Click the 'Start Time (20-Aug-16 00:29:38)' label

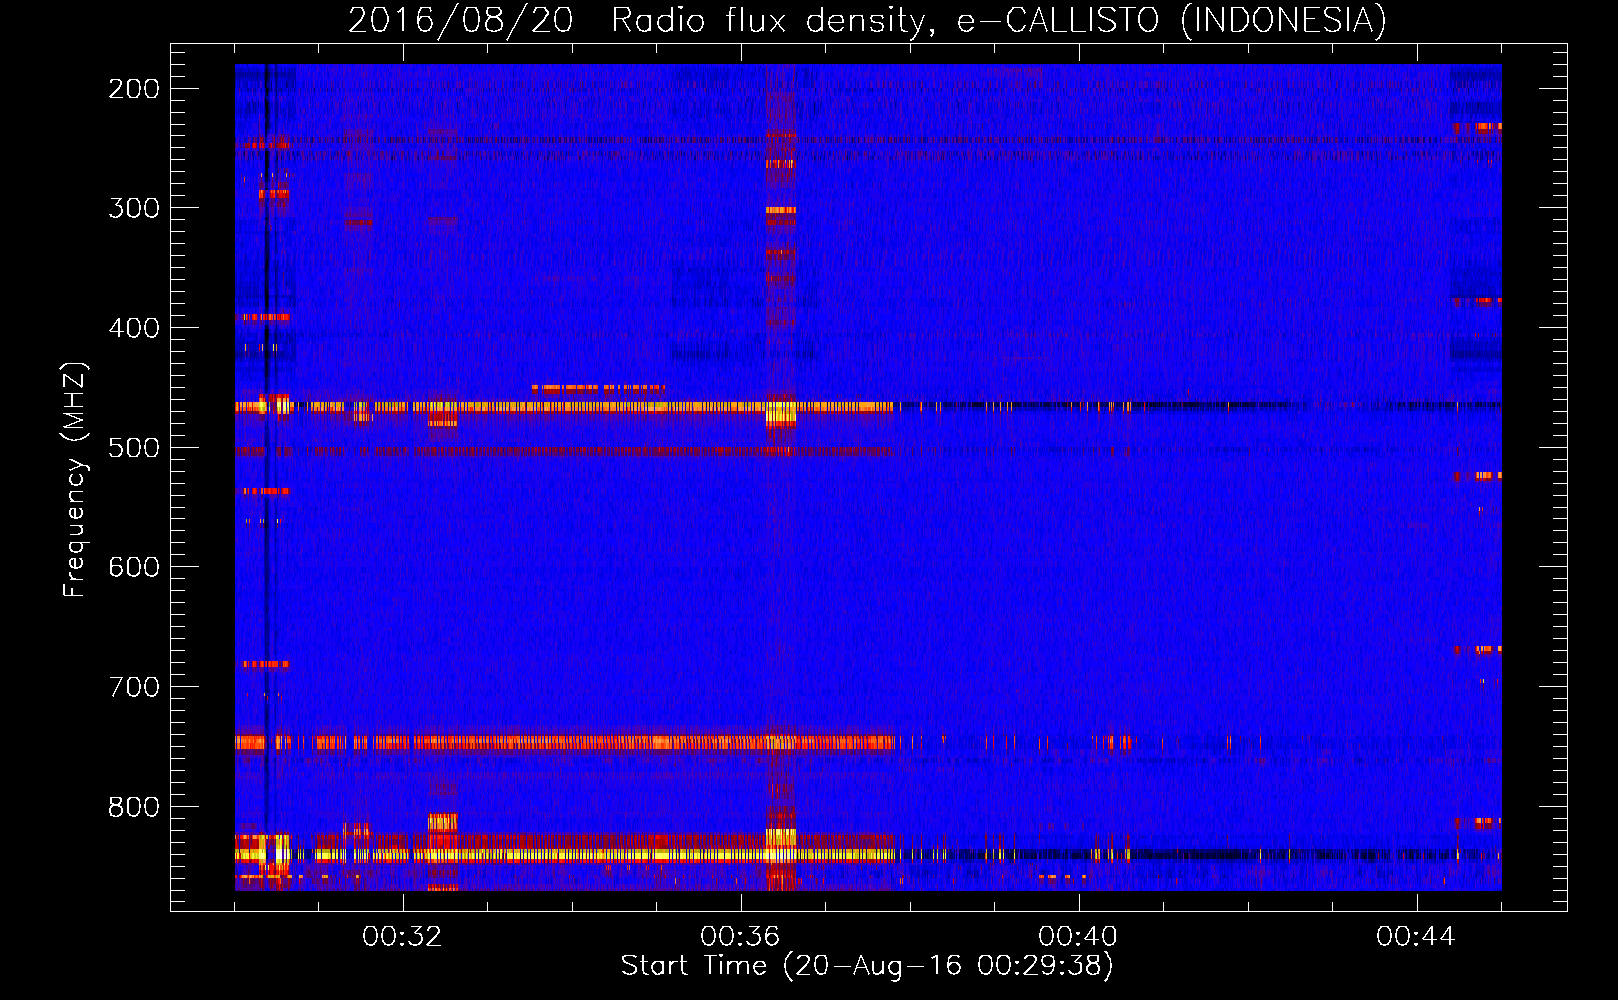(867, 966)
